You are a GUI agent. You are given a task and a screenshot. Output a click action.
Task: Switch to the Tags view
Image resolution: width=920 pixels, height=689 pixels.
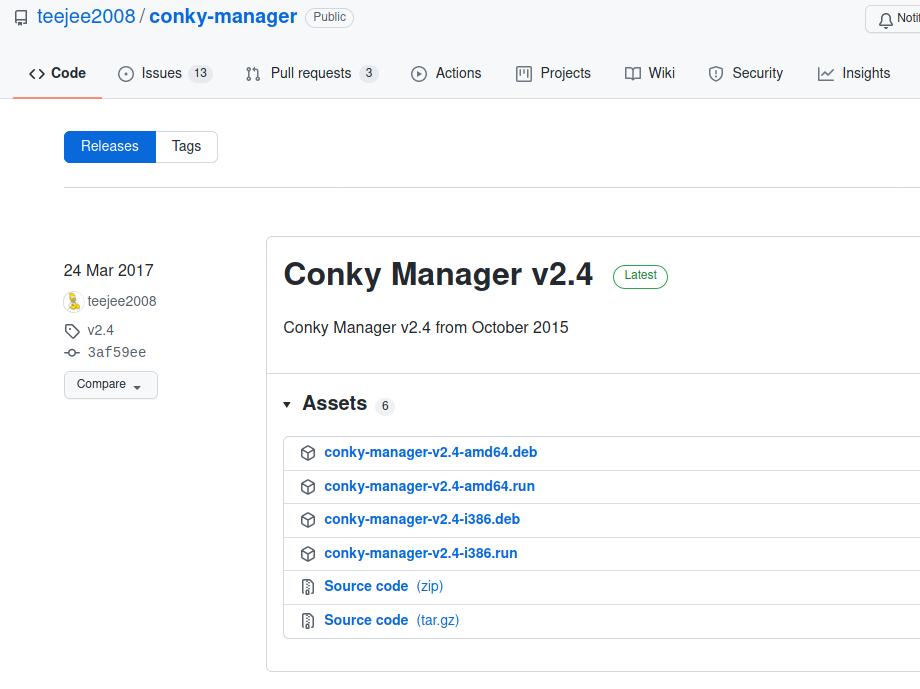tap(187, 147)
